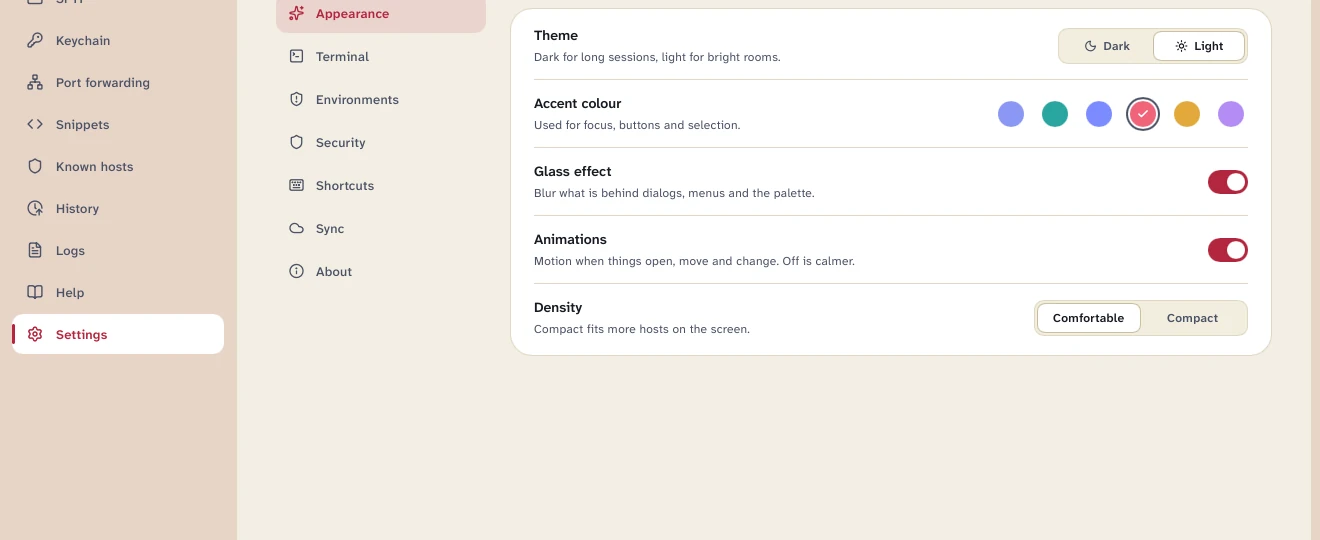Click the Shortcuts keyboard icon
Image resolution: width=1320 pixels, height=540 pixels.
pyautogui.click(x=296, y=186)
